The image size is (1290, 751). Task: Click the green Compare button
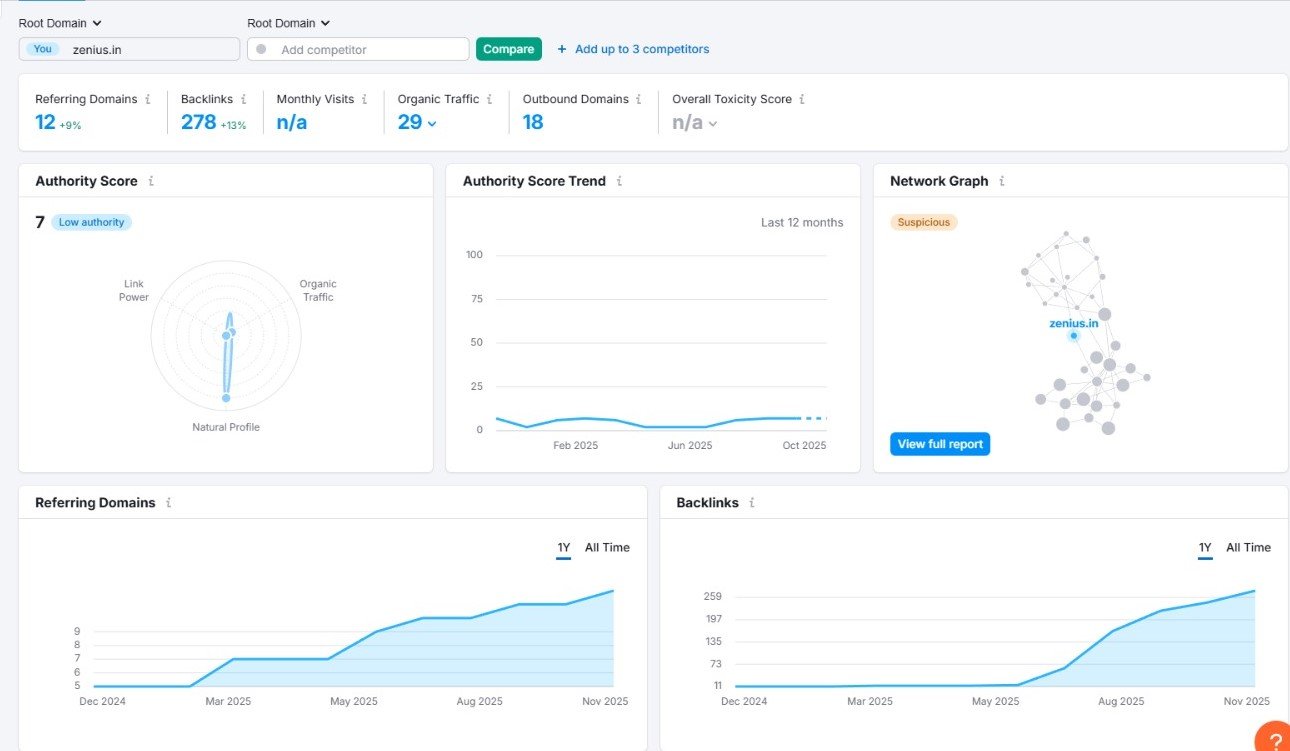click(508, 49)
